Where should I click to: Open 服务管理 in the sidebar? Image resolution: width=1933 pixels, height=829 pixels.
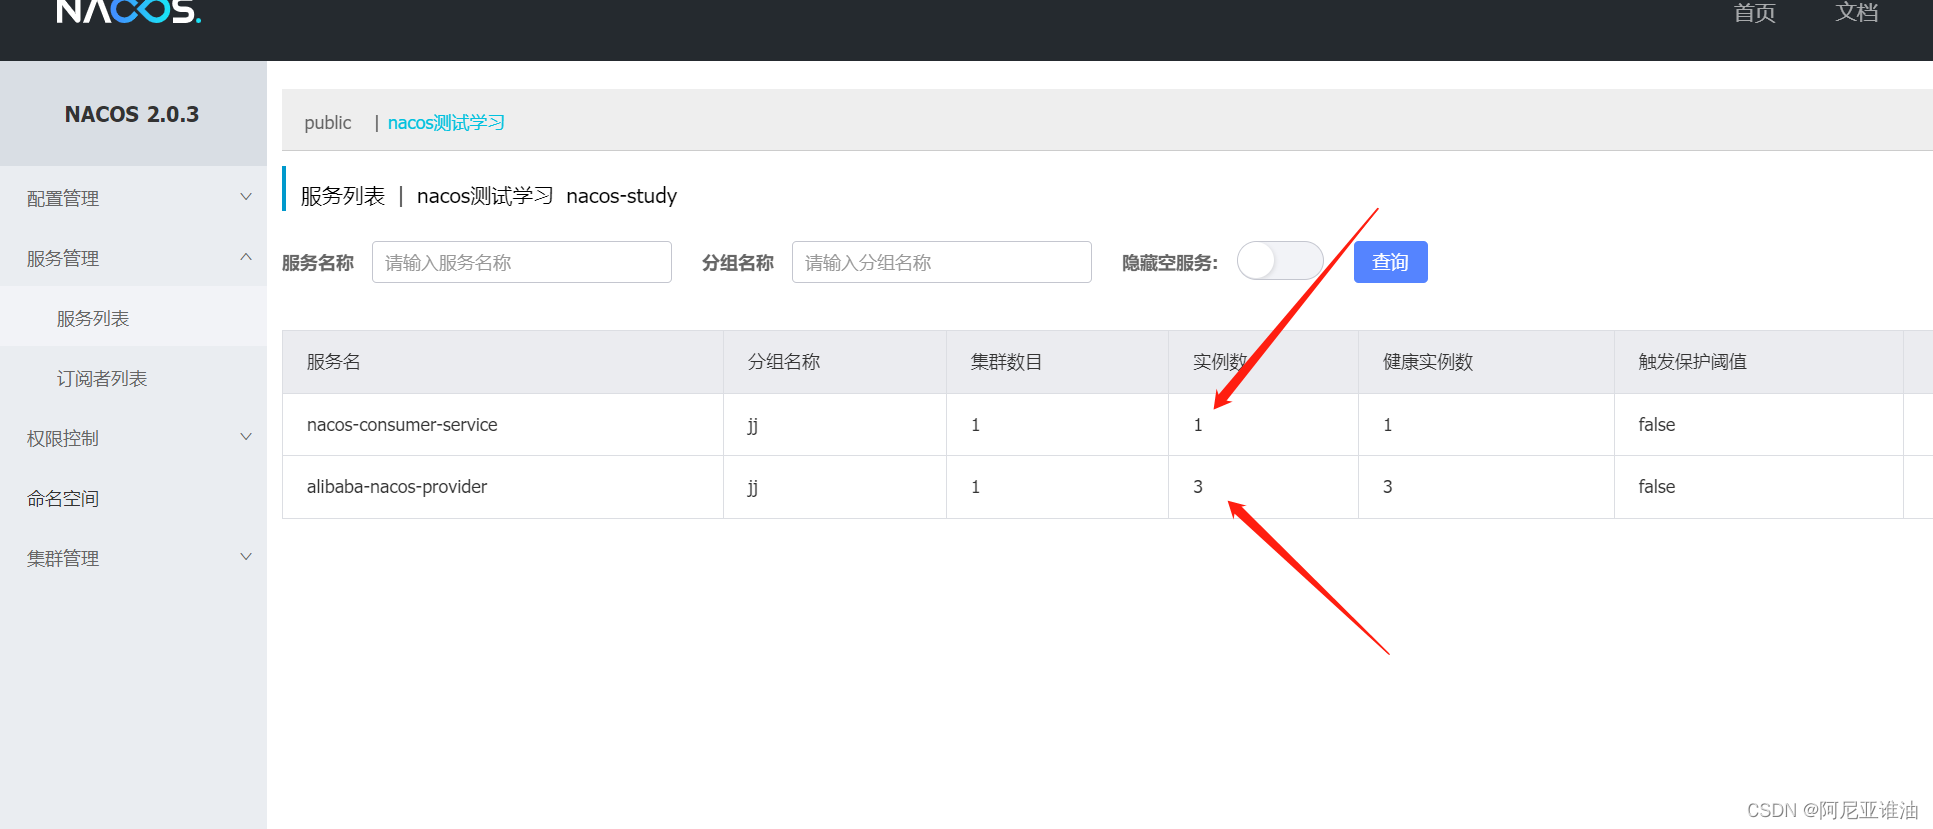click(63, 258)
